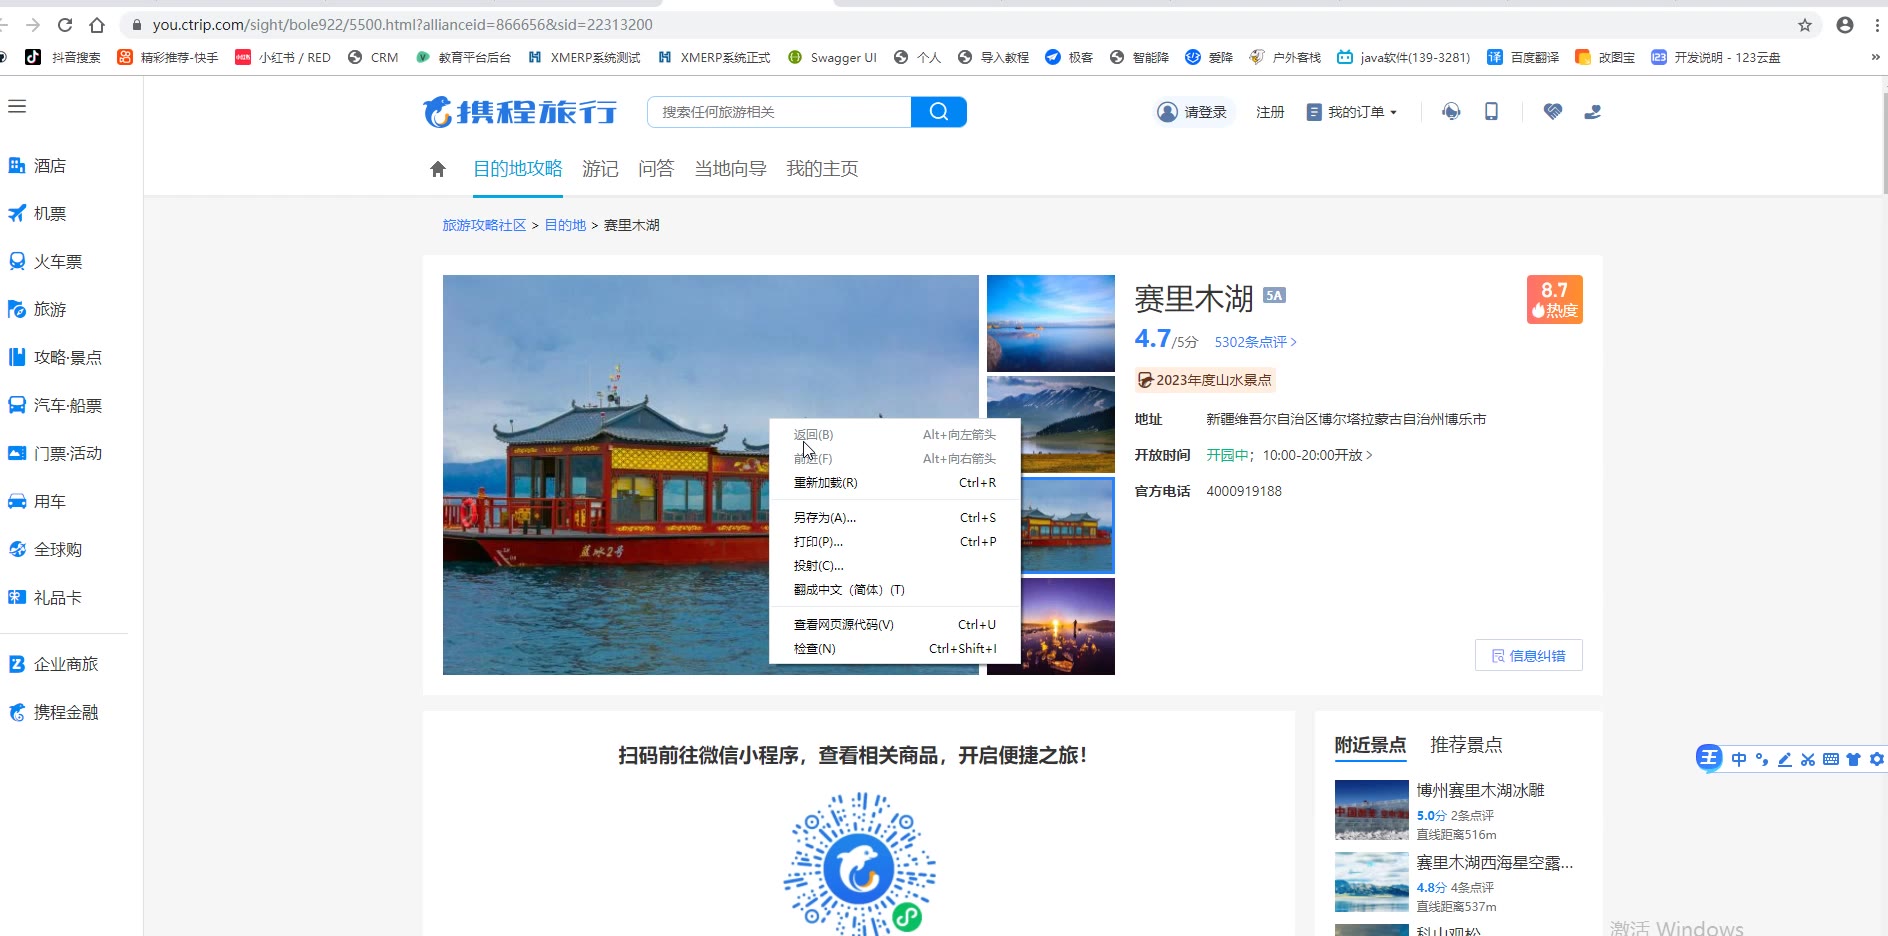The height and width of the screenshot is (936, 1888).
Task: Open 攻略·景点 guides in the sidebar
Action: point(55,358)
